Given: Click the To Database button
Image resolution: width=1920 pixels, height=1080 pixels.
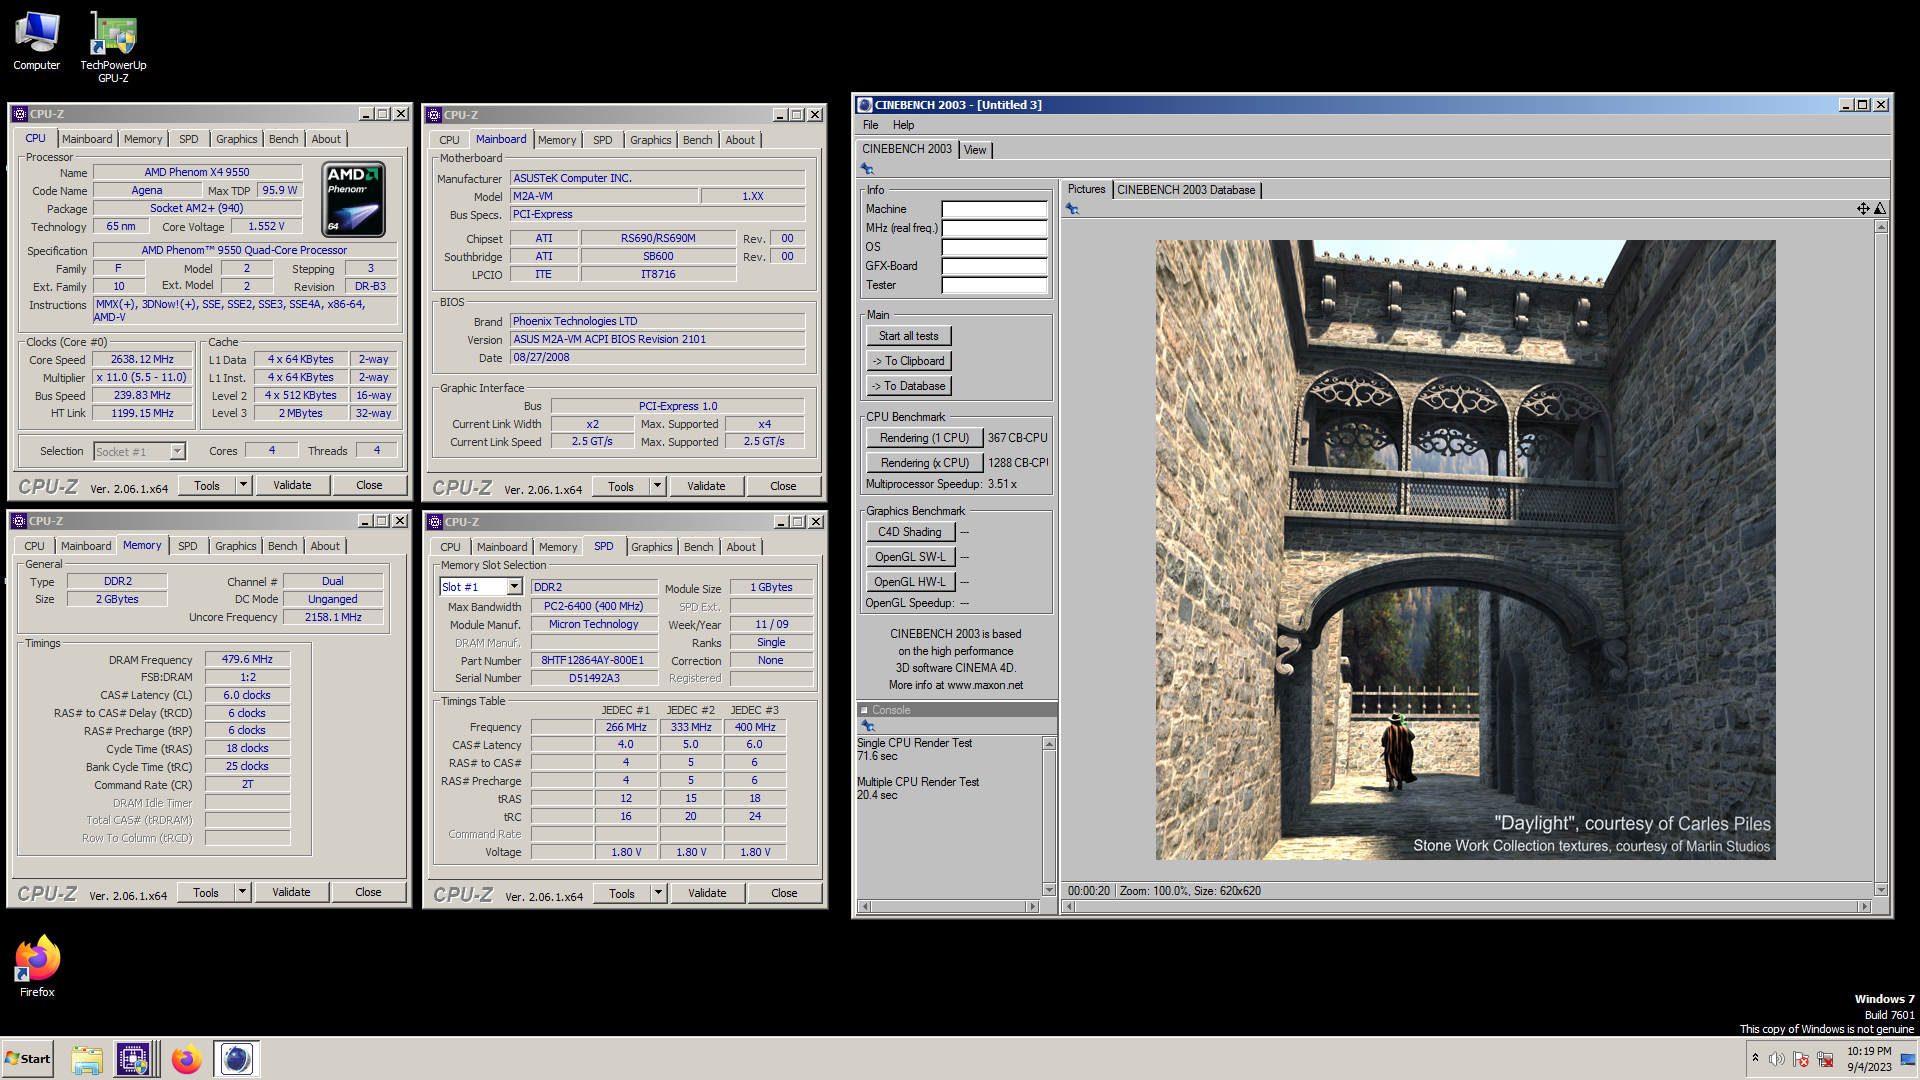Looking at the screenshot, I should 908,386.
